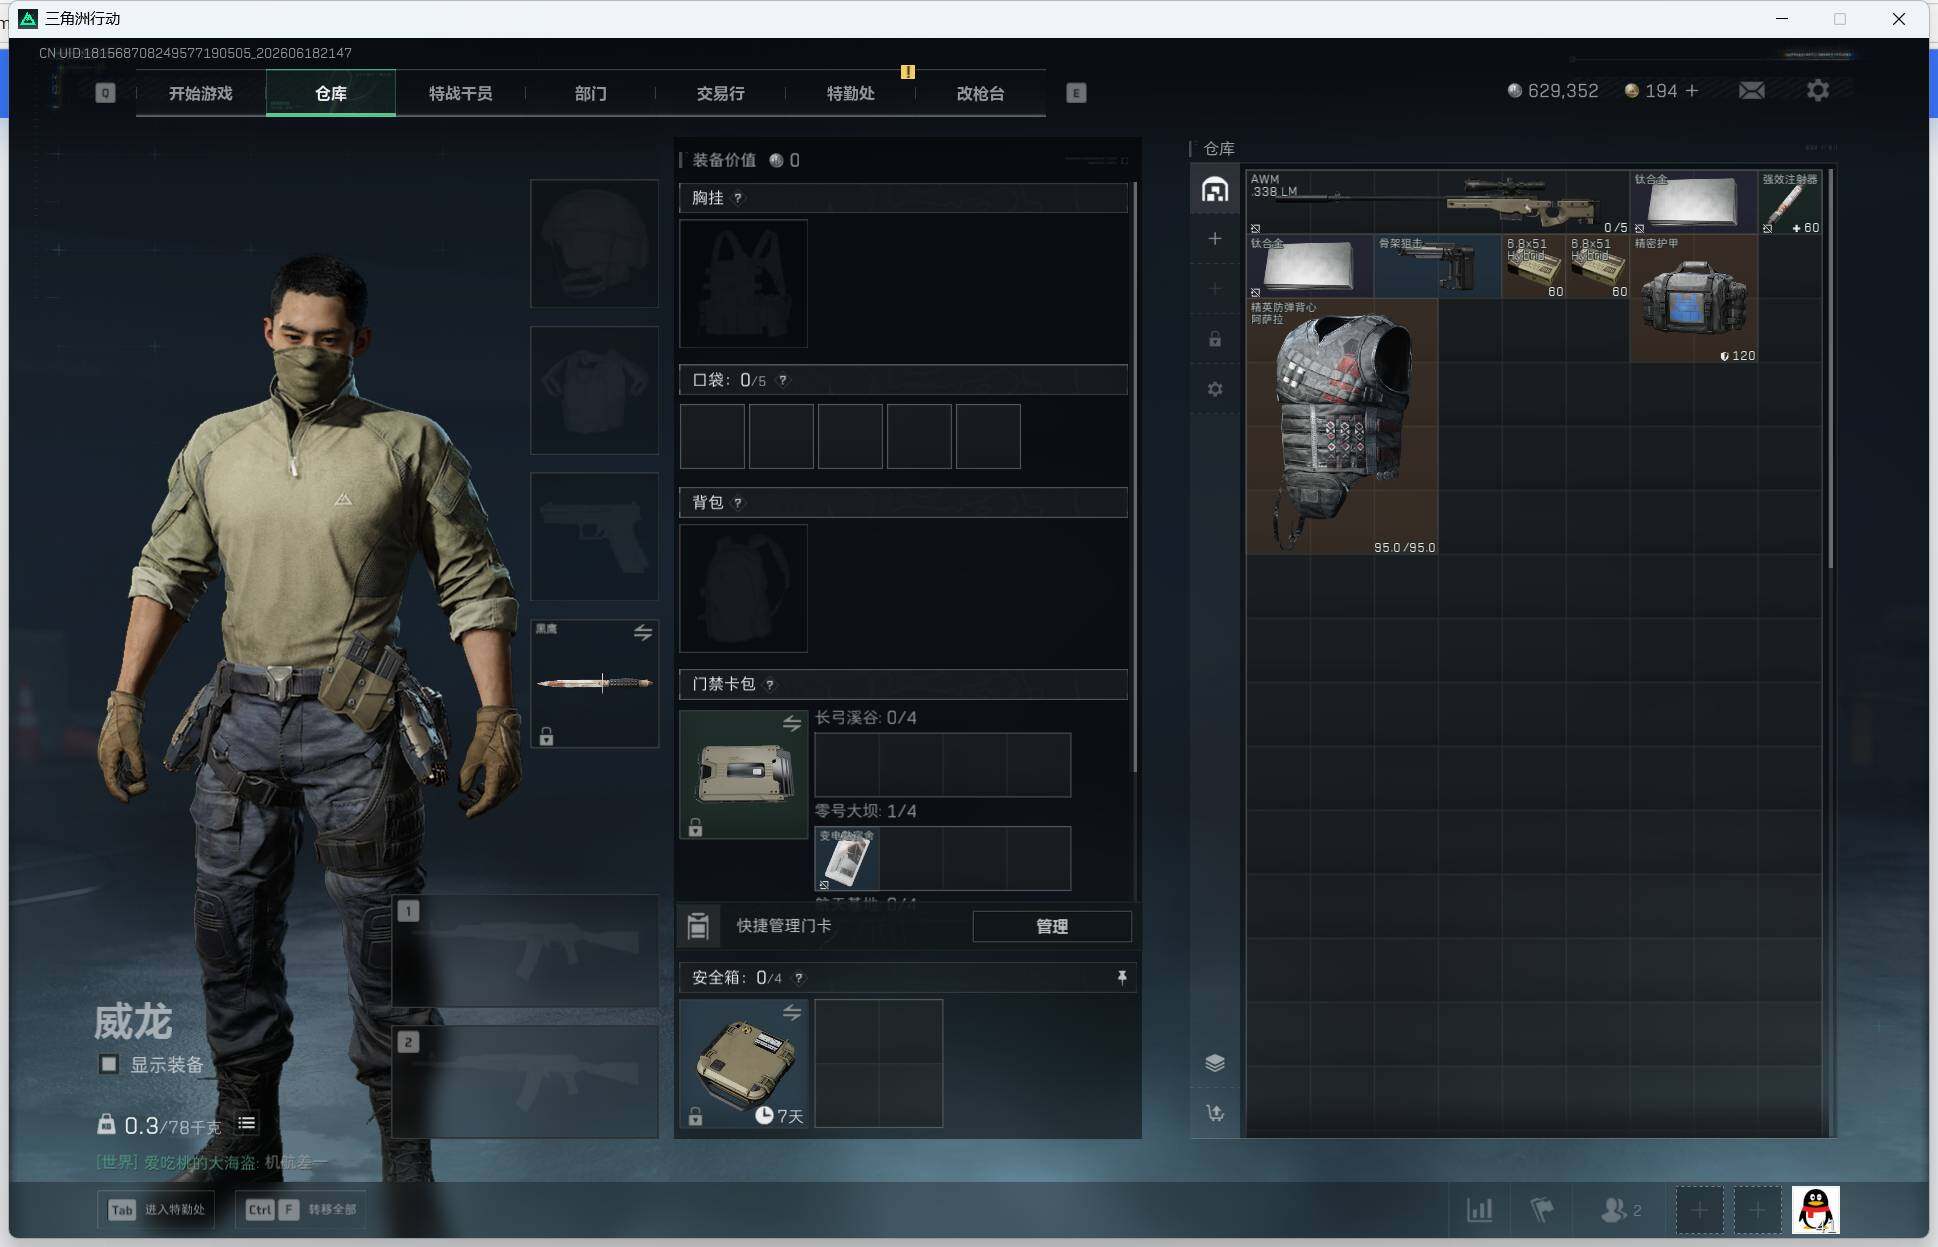Open the statistics bar chart icon
Screen dimensions: 1938x1247
click(1480, 1210)
